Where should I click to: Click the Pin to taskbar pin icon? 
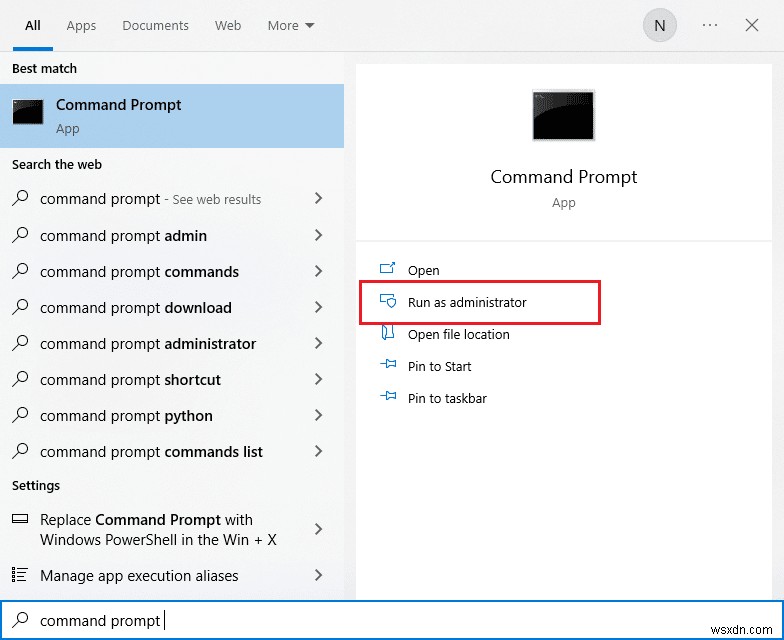coord(389,398)
